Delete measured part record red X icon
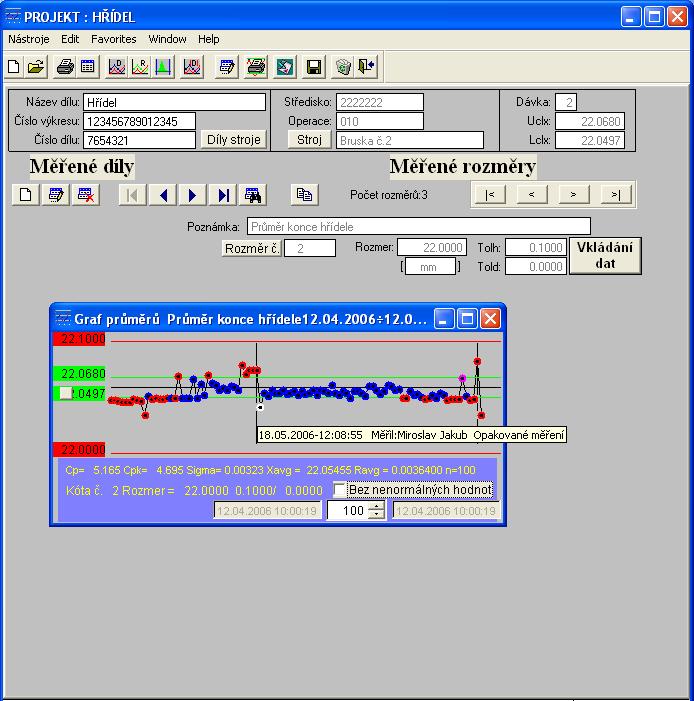 click(85, 195)
